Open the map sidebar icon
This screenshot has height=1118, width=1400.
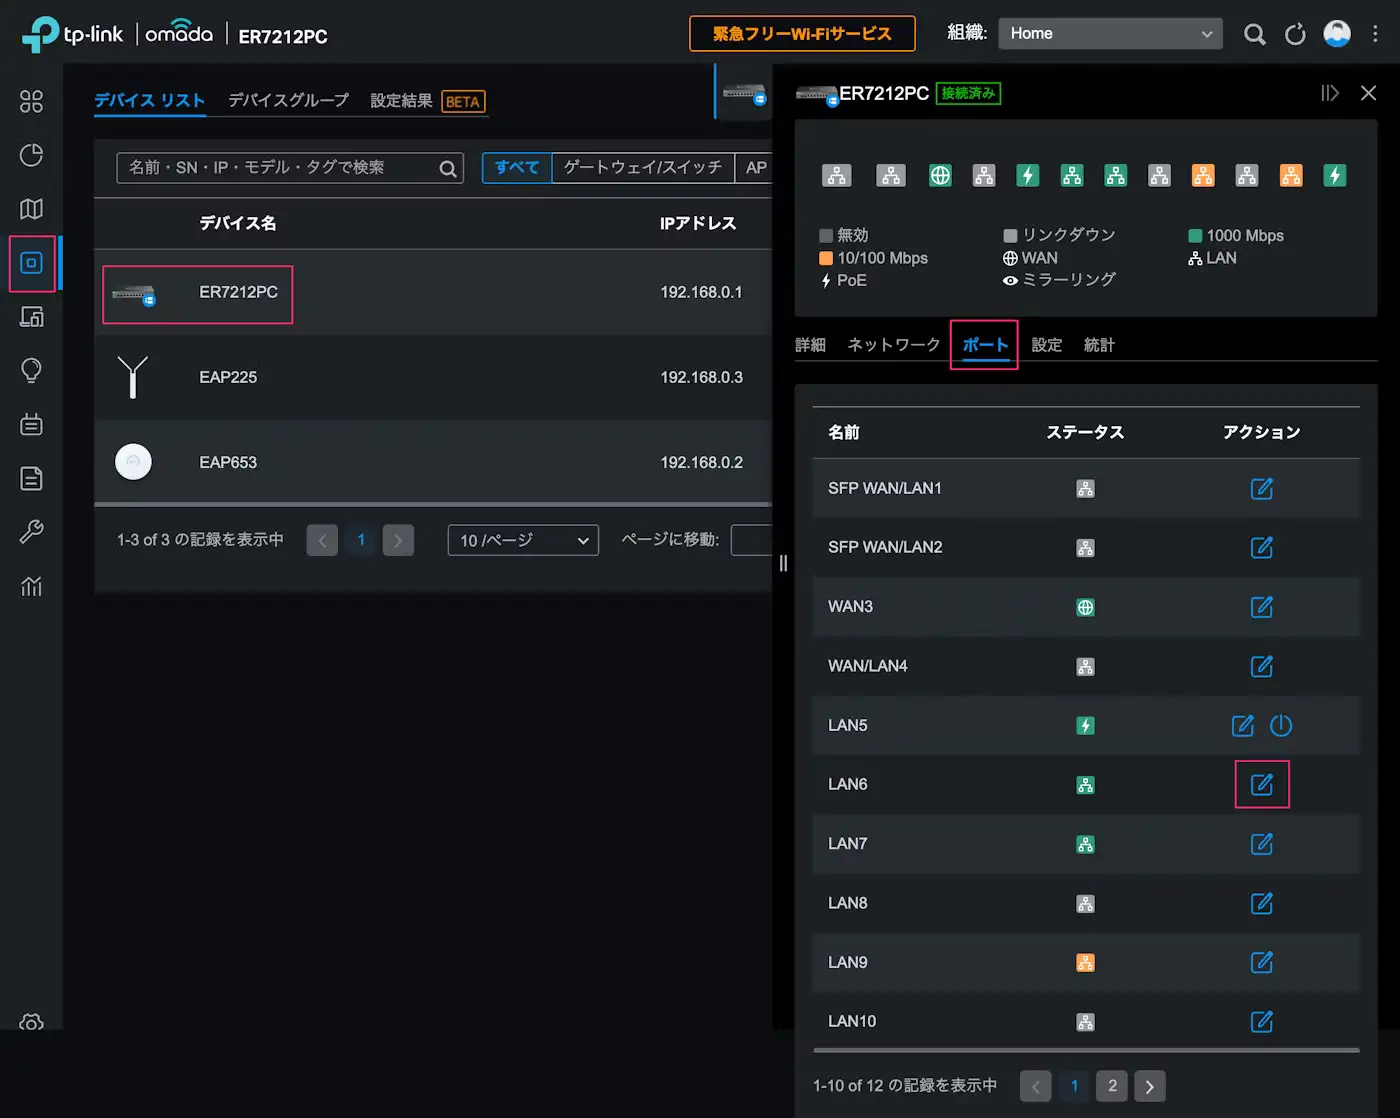(x=31, y=209)
